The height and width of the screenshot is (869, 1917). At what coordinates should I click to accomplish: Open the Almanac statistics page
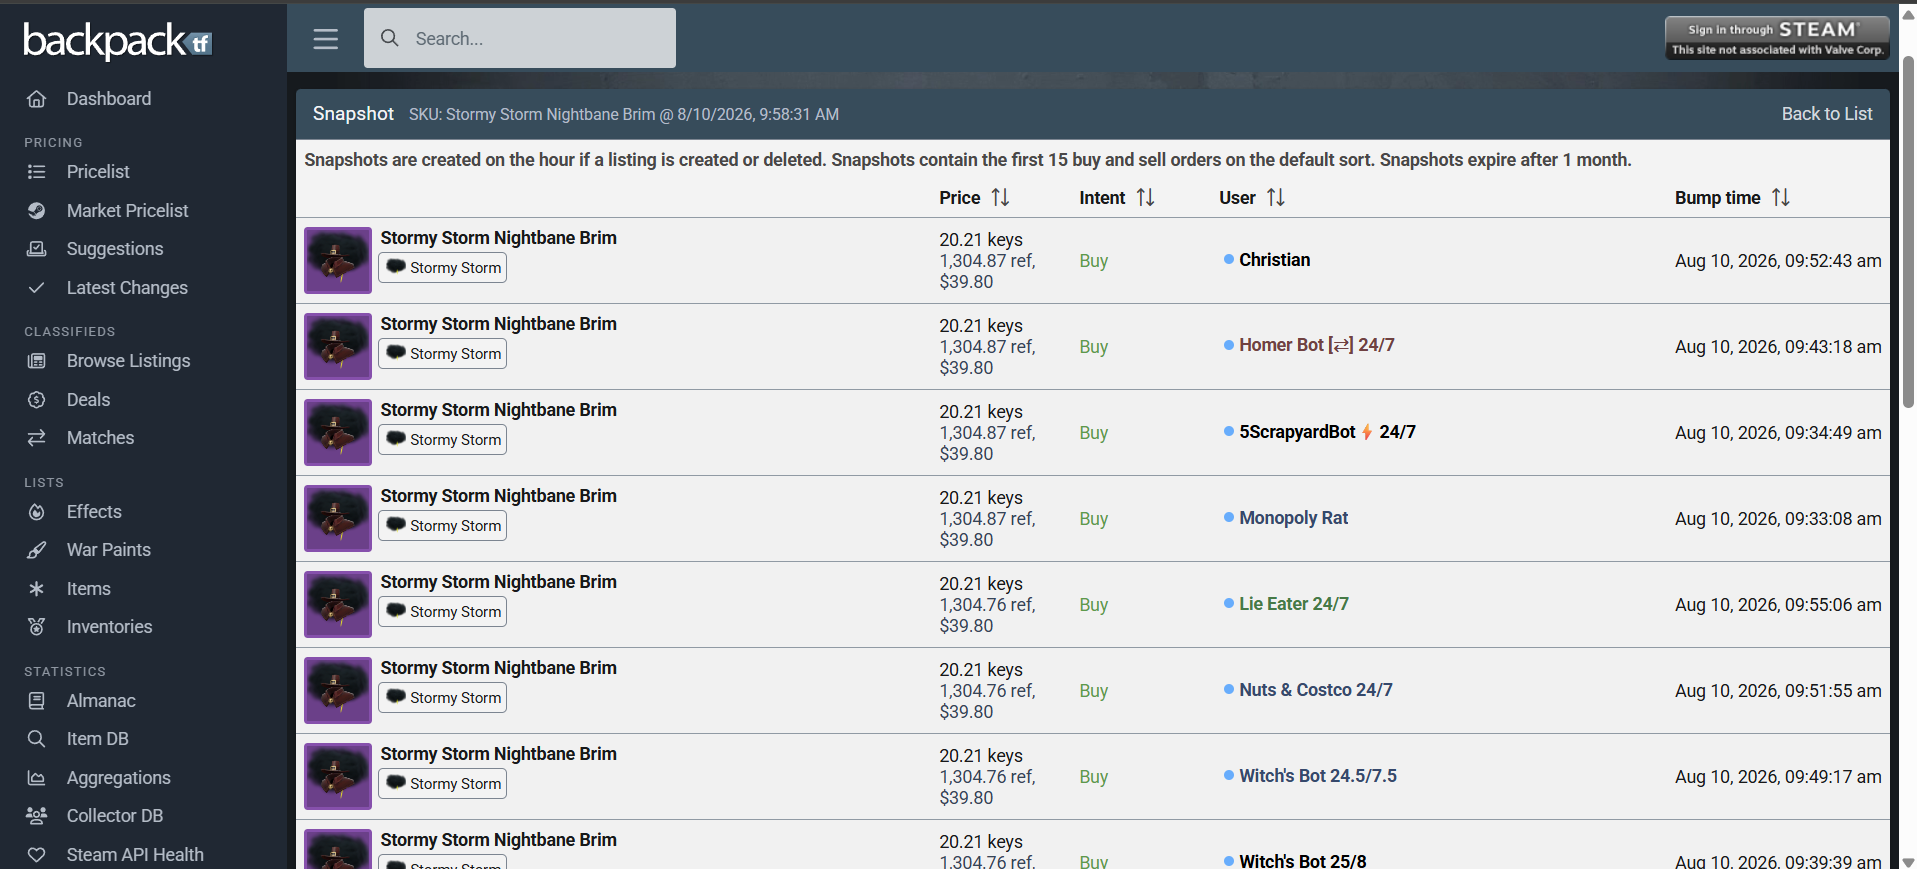[x=101, y=701]
